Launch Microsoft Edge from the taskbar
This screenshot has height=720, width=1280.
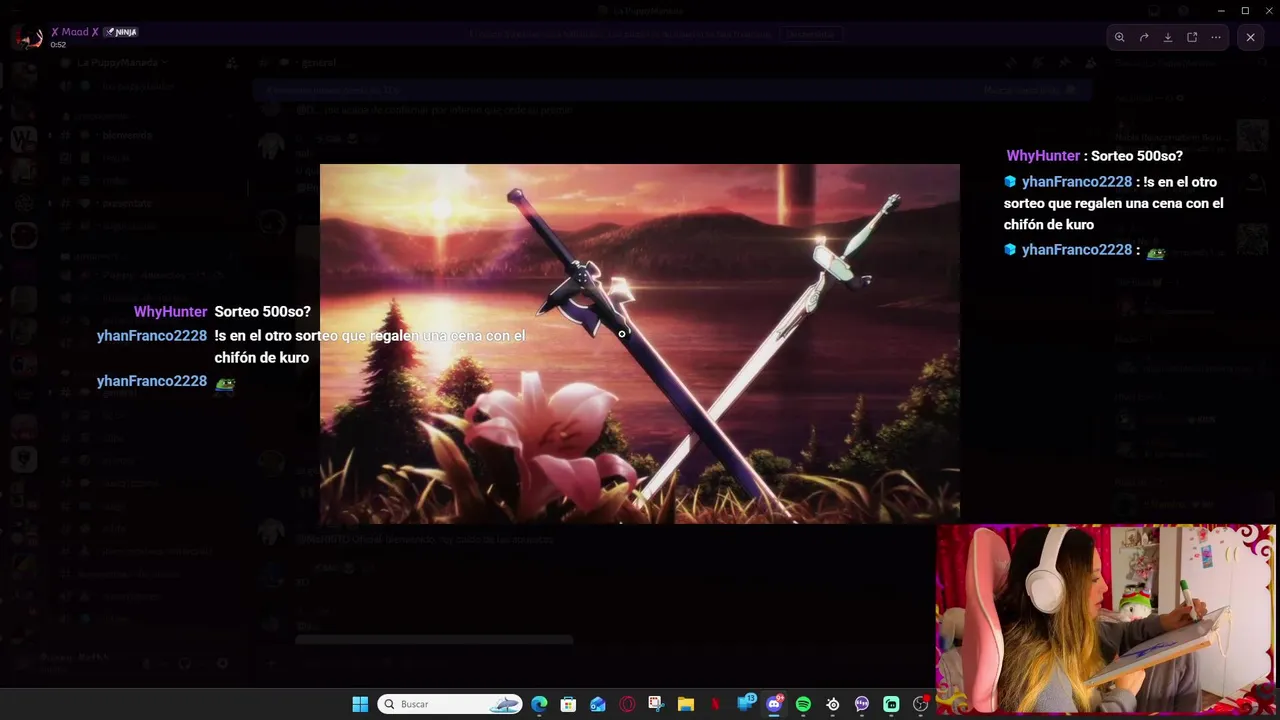click(x=540, y=704)
